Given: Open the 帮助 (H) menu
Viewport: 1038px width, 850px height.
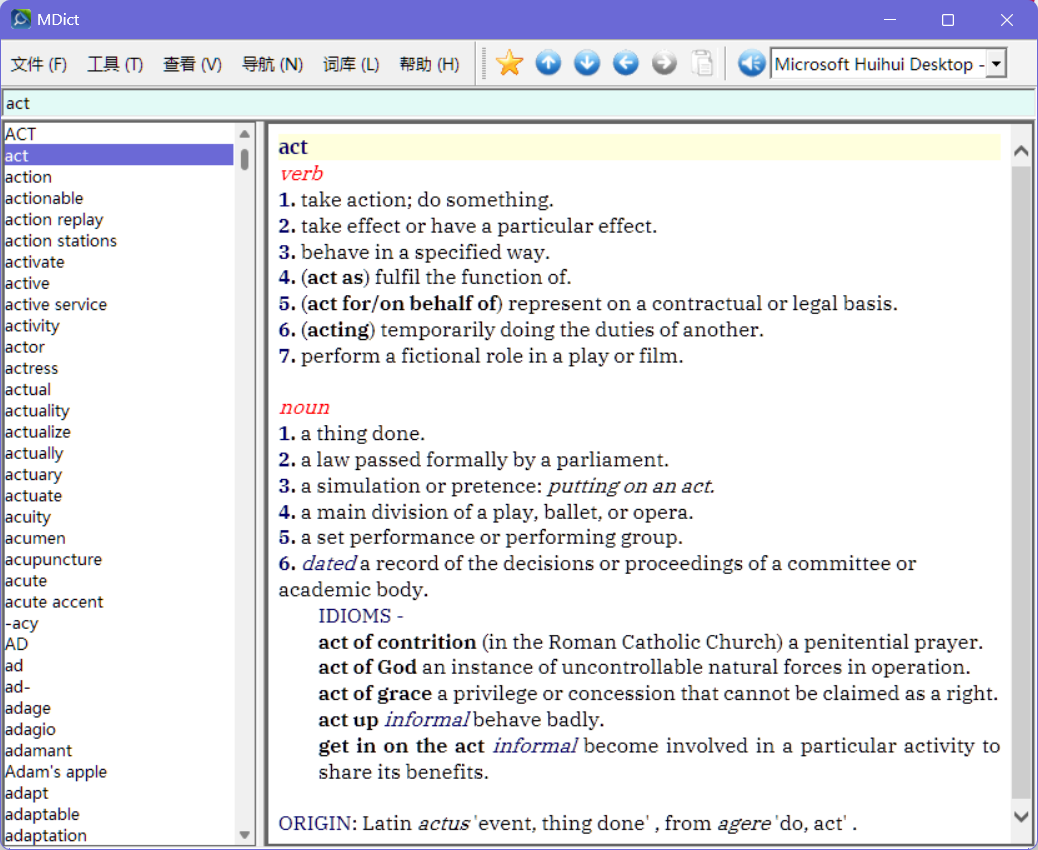Looking at the screenshot, I should click(429, 64).
